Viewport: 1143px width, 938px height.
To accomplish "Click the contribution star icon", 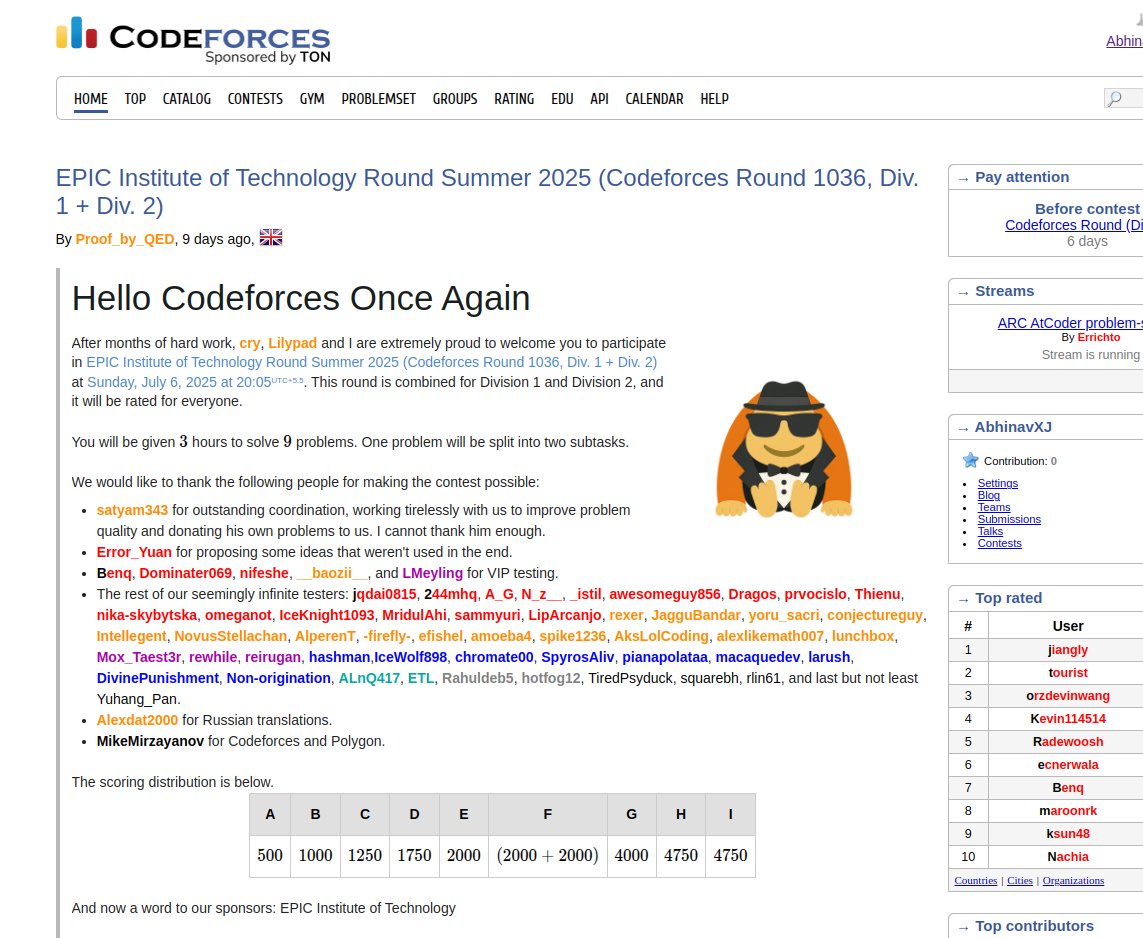I will click(x=970, y=460).
